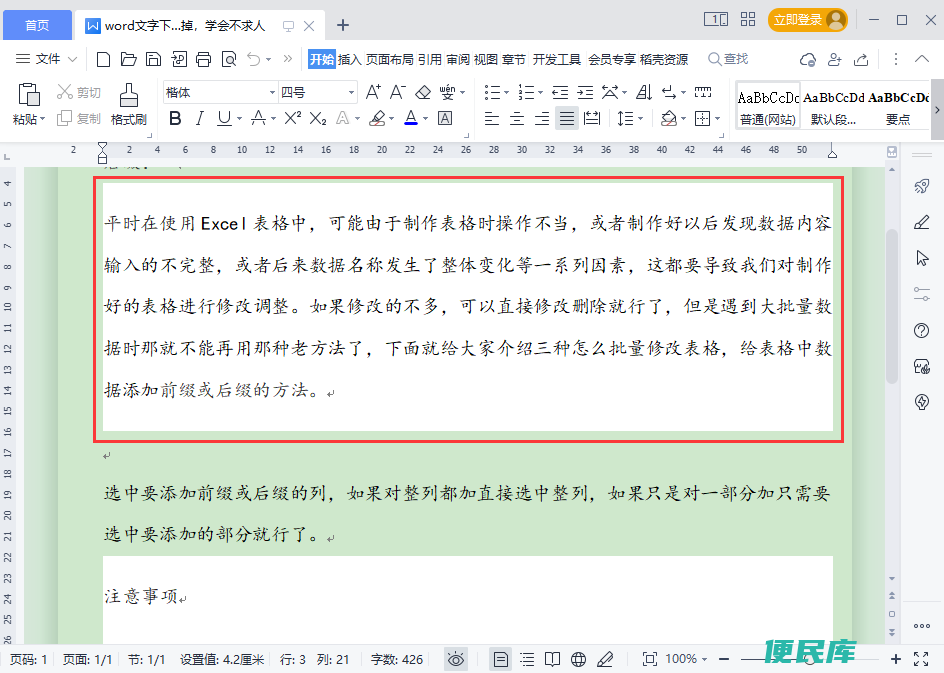Click the 立即登录 login button
This screenshot has width=944, height=673.
click(806, 20)
